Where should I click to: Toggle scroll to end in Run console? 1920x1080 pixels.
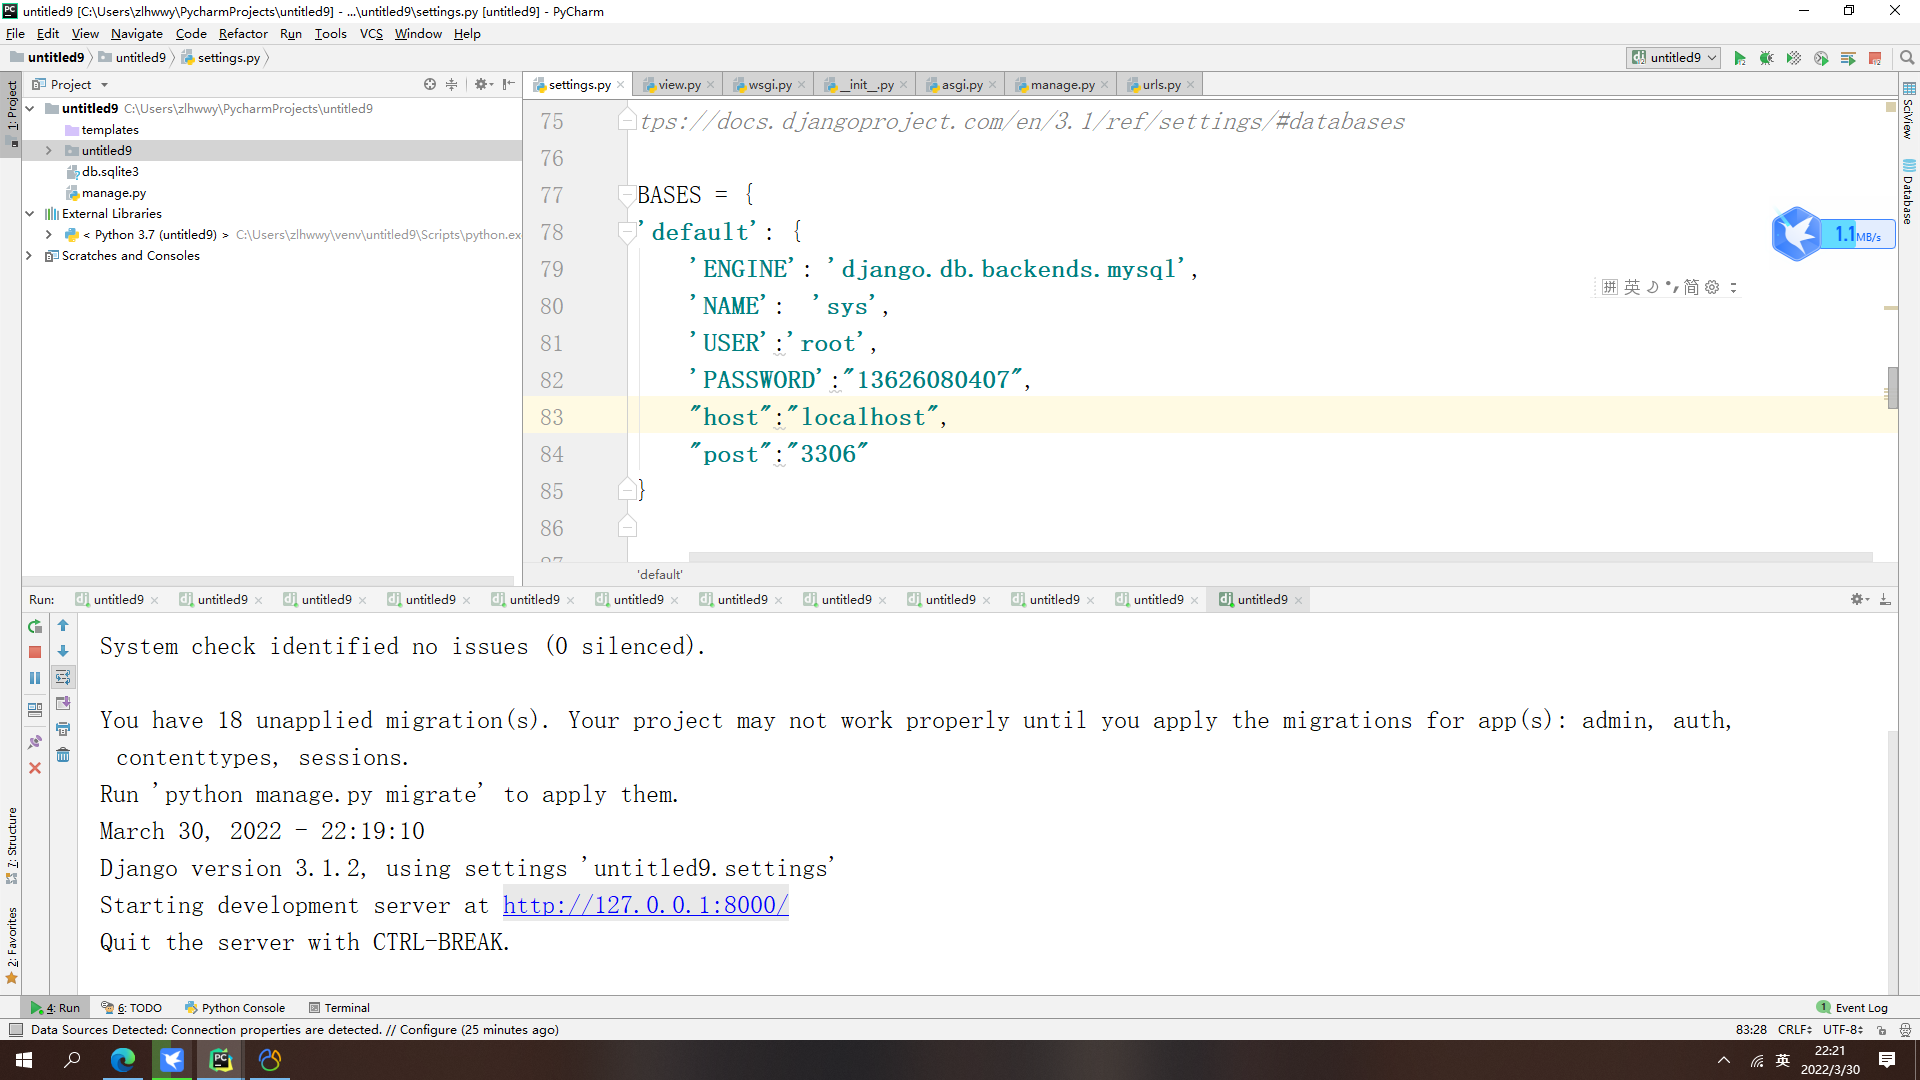63,703
